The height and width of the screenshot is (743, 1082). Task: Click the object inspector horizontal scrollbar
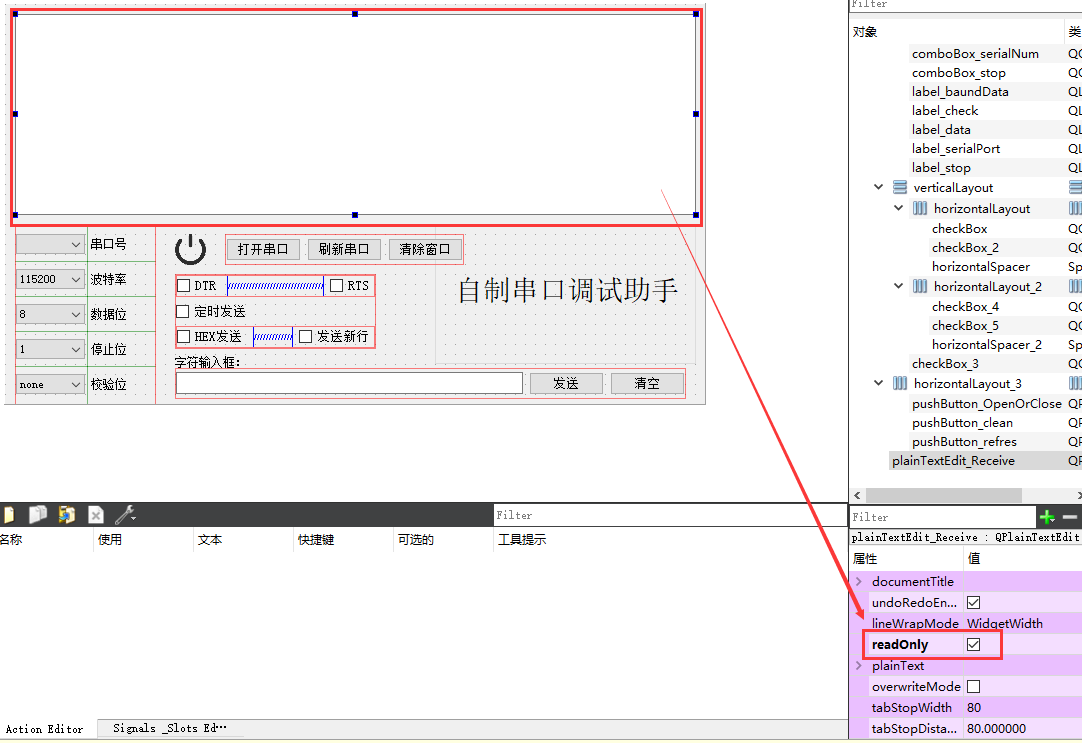[x=943, y=495]
